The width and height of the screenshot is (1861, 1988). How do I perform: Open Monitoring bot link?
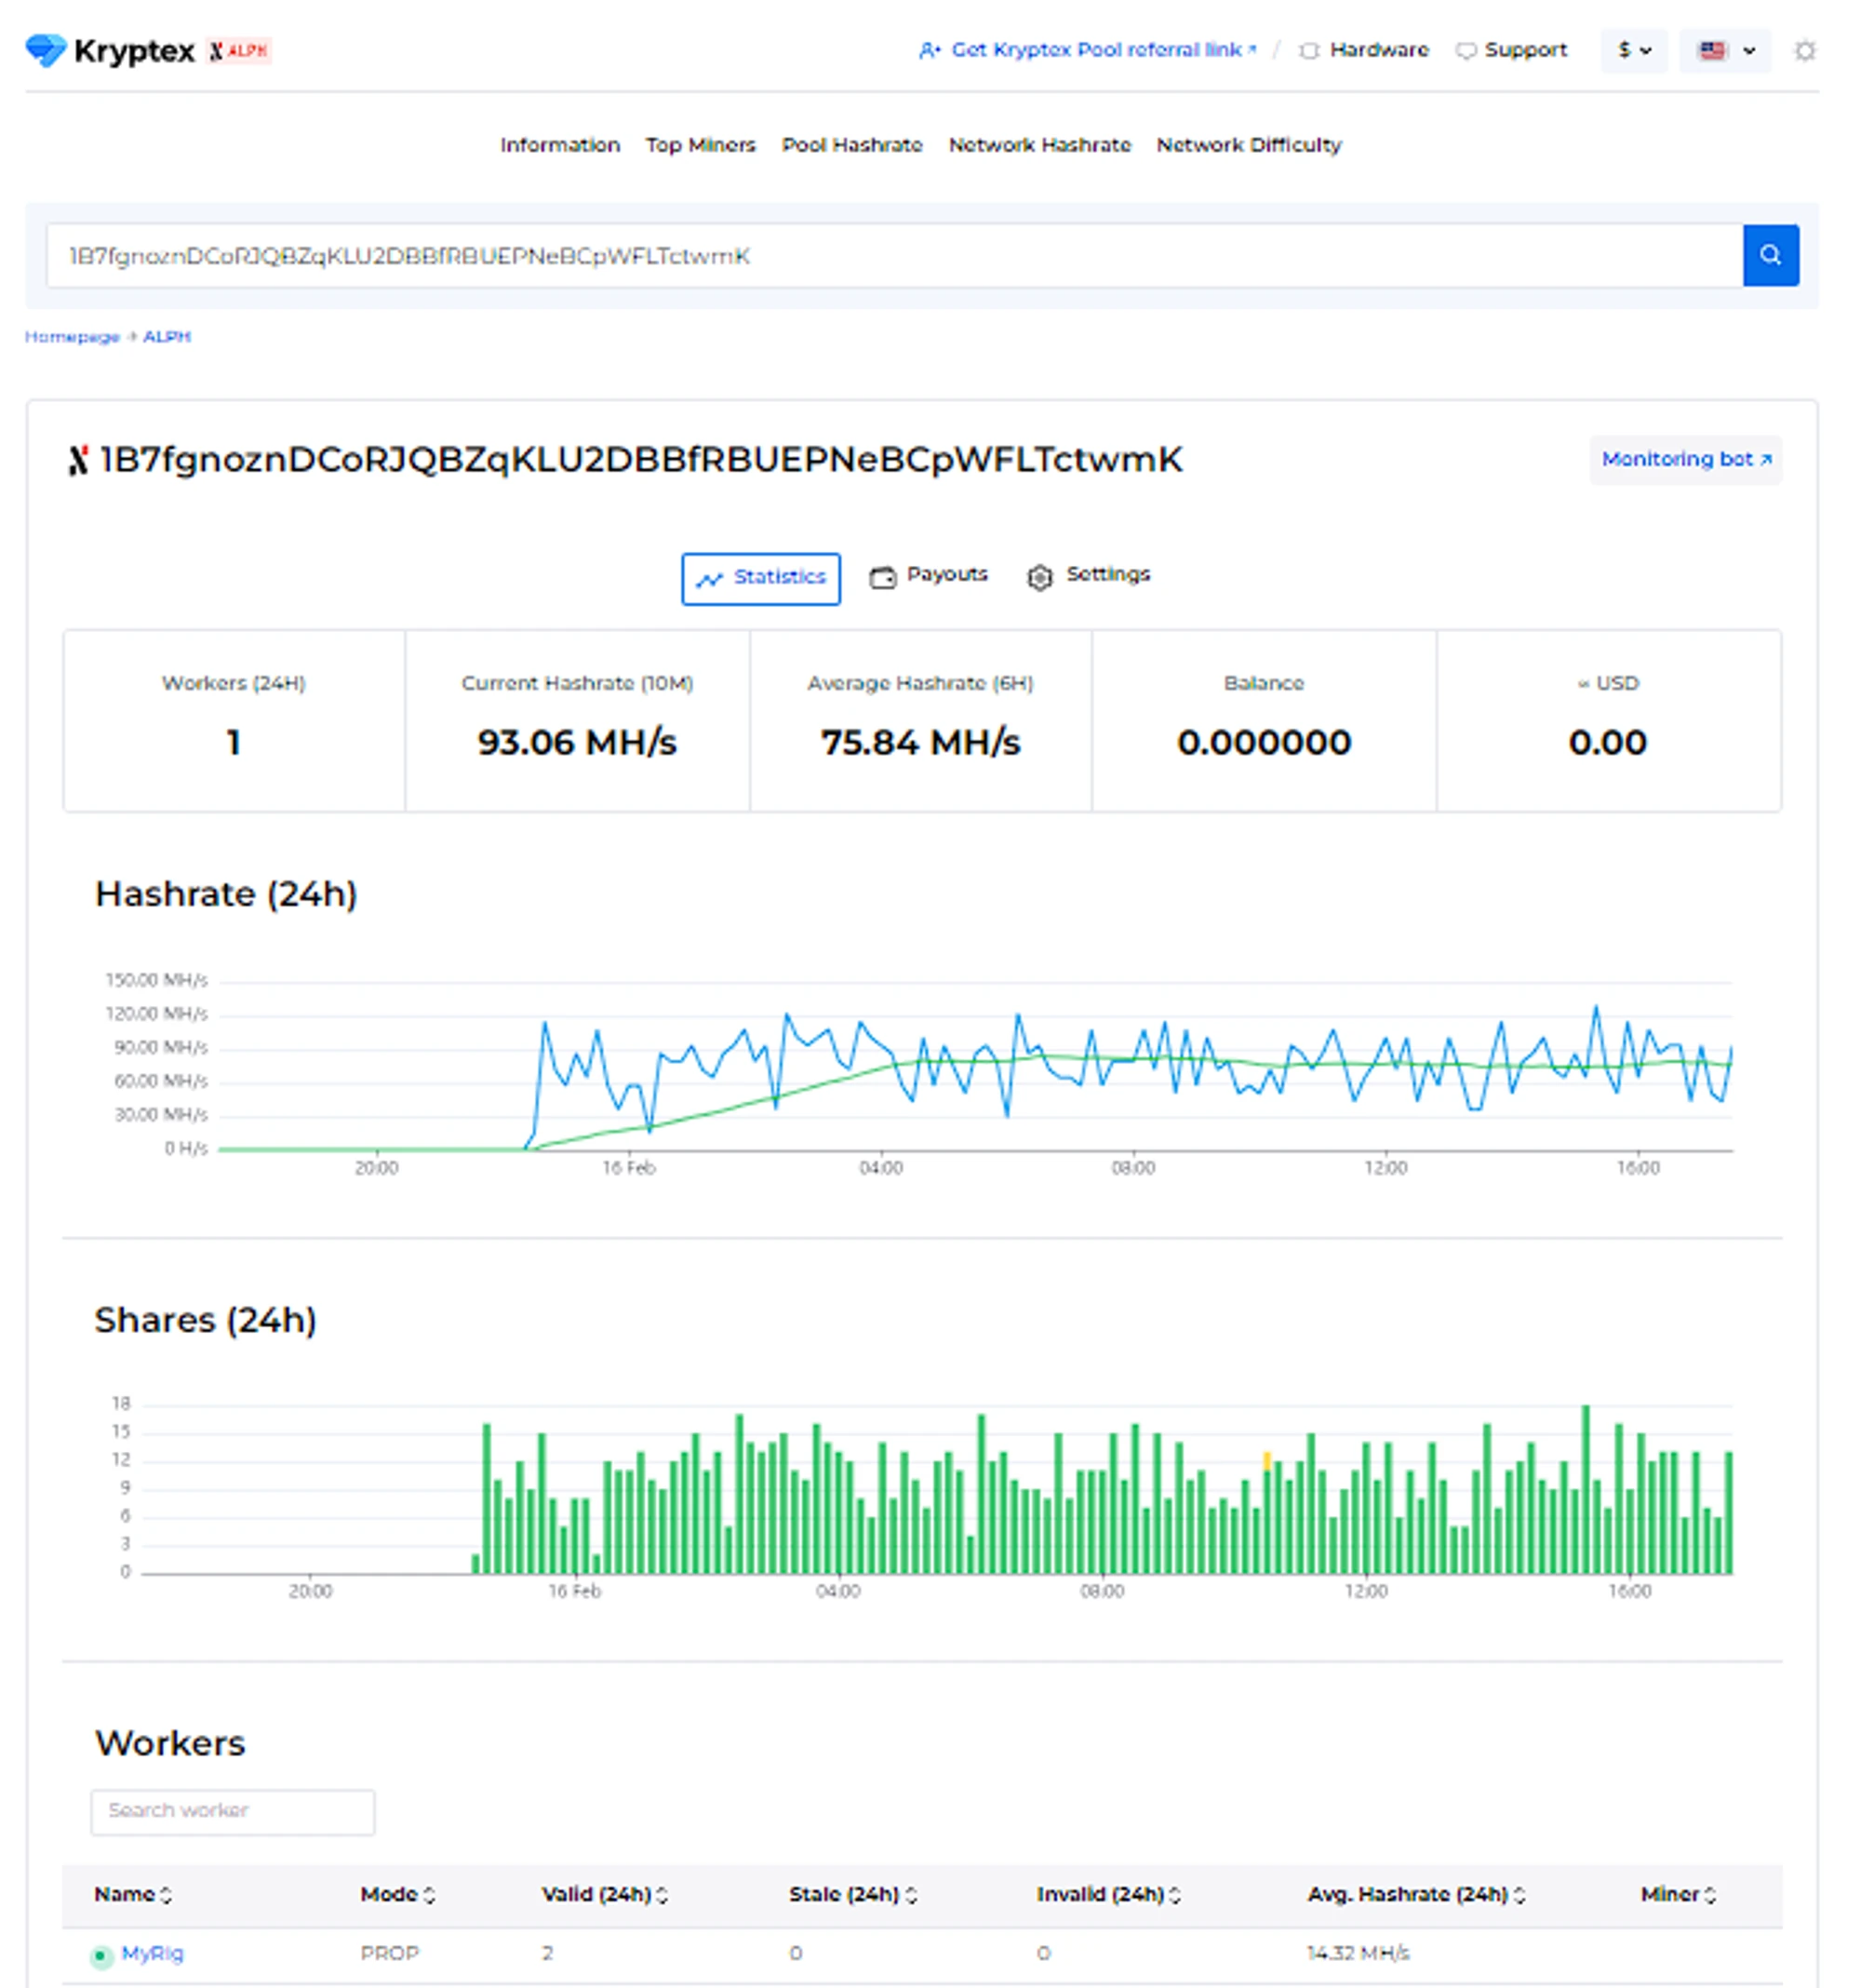pos(1684,460)
